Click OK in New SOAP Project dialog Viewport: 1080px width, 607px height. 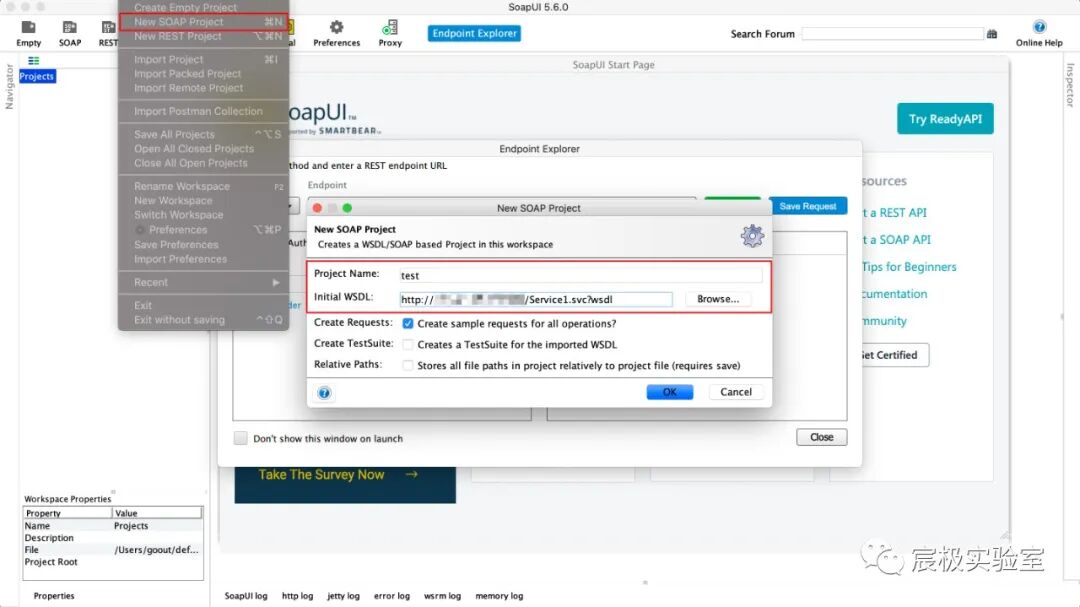[x=669, y=392]
